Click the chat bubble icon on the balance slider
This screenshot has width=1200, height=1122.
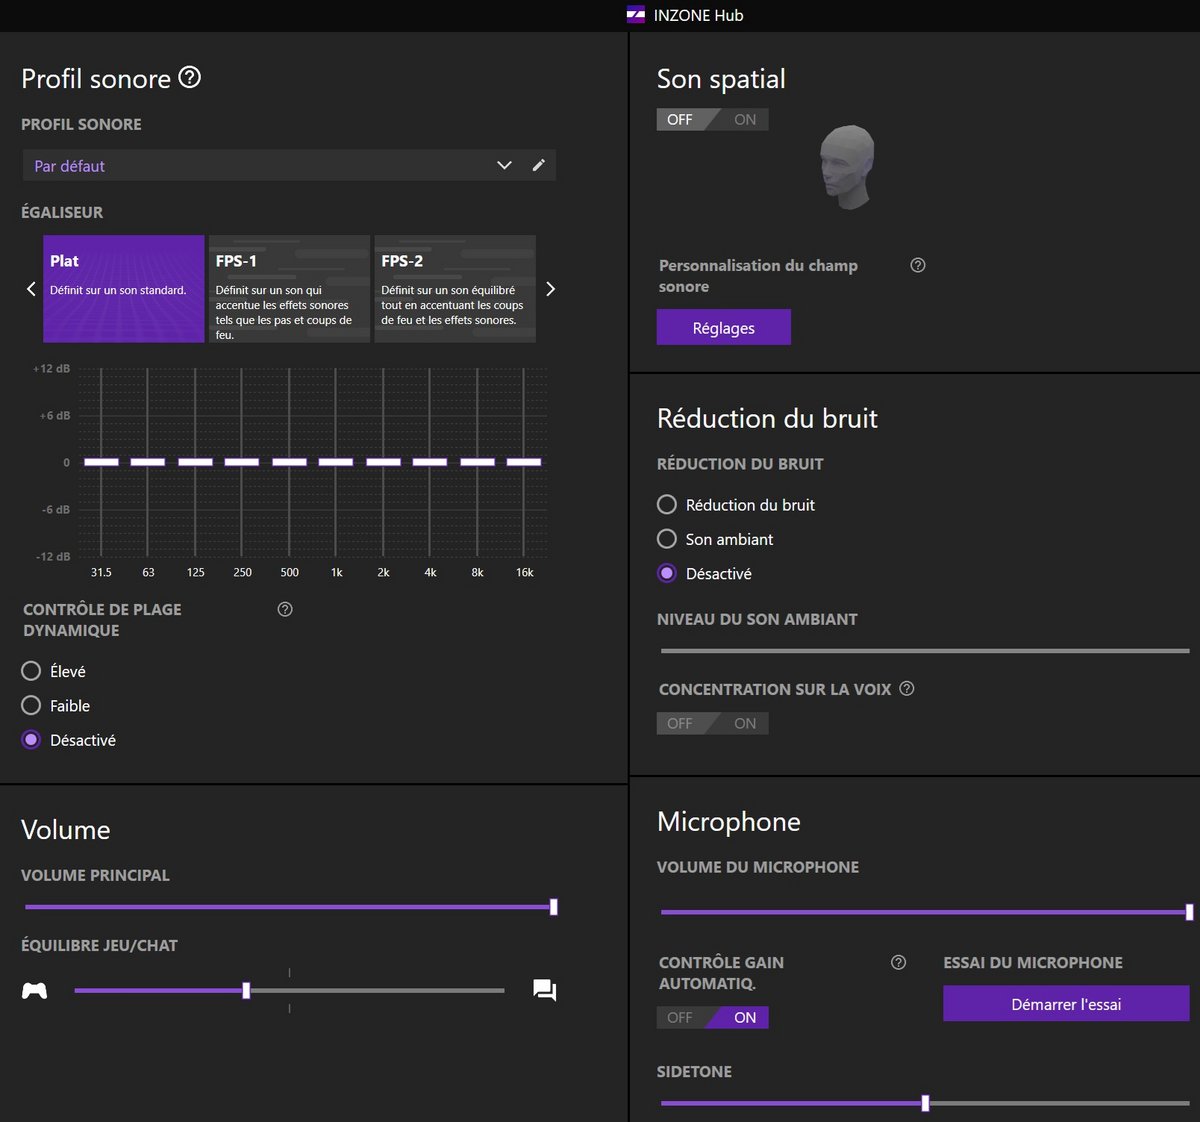544,990
